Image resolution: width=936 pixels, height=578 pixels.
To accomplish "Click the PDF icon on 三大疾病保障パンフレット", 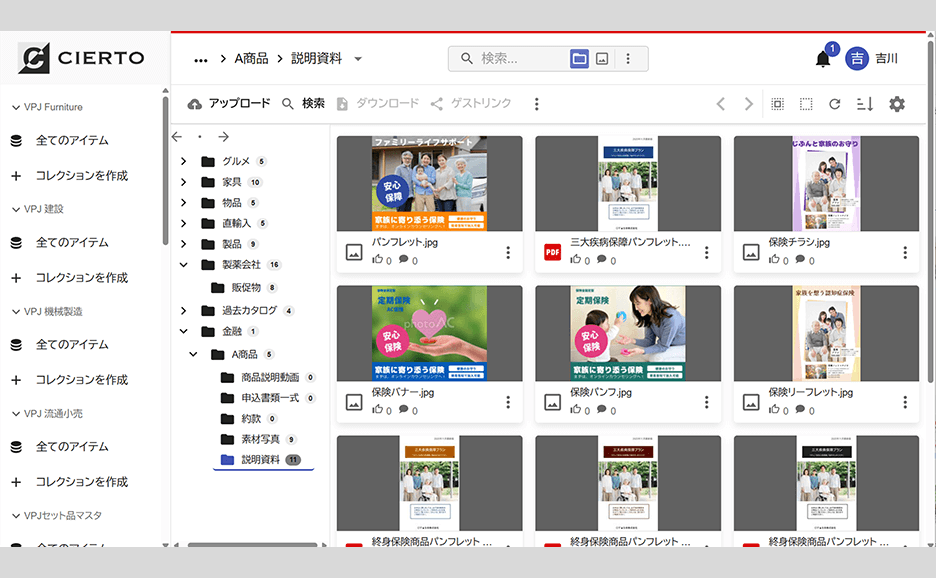I will tap(552, 253).
